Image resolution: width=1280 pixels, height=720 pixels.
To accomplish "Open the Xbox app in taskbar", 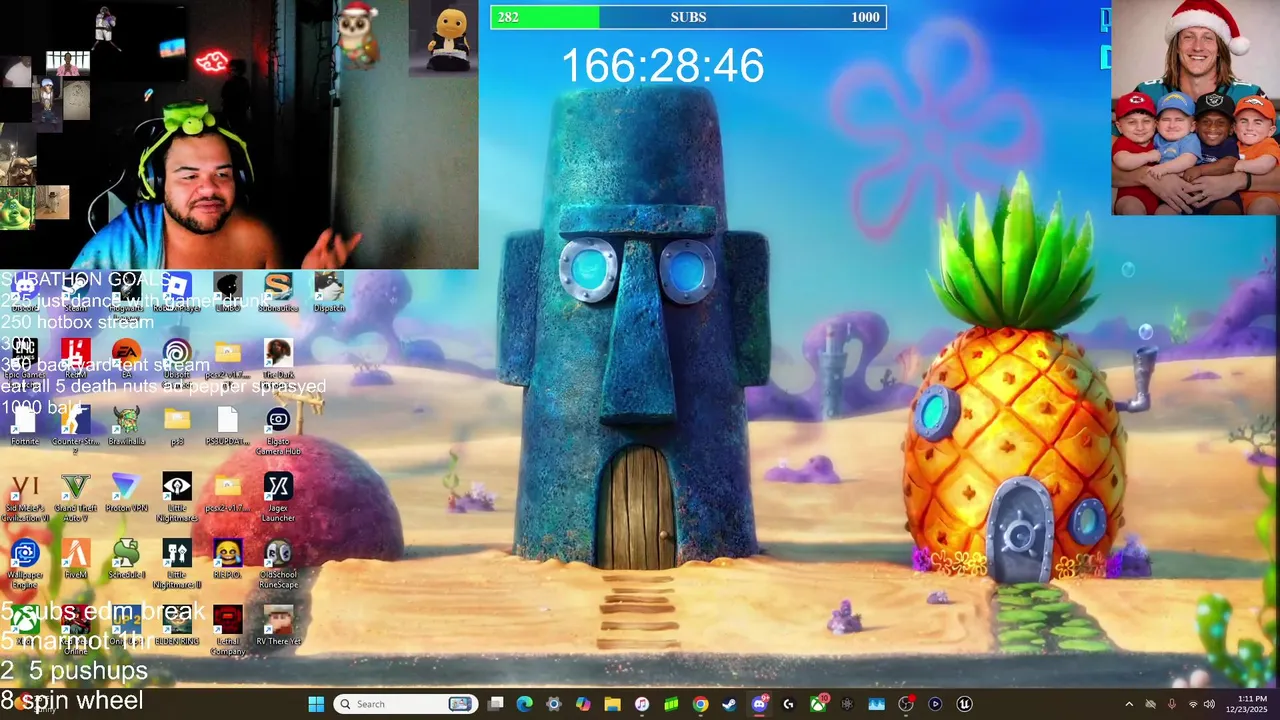I will (x=816, y=704).
